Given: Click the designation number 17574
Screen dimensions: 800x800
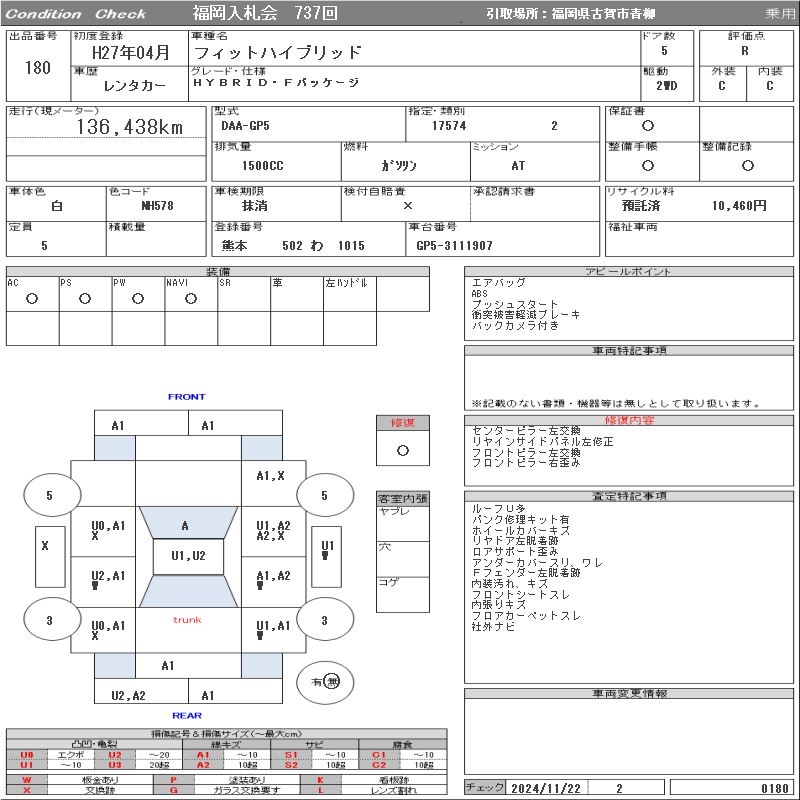Looking at the screenshot, I should 449,126.
